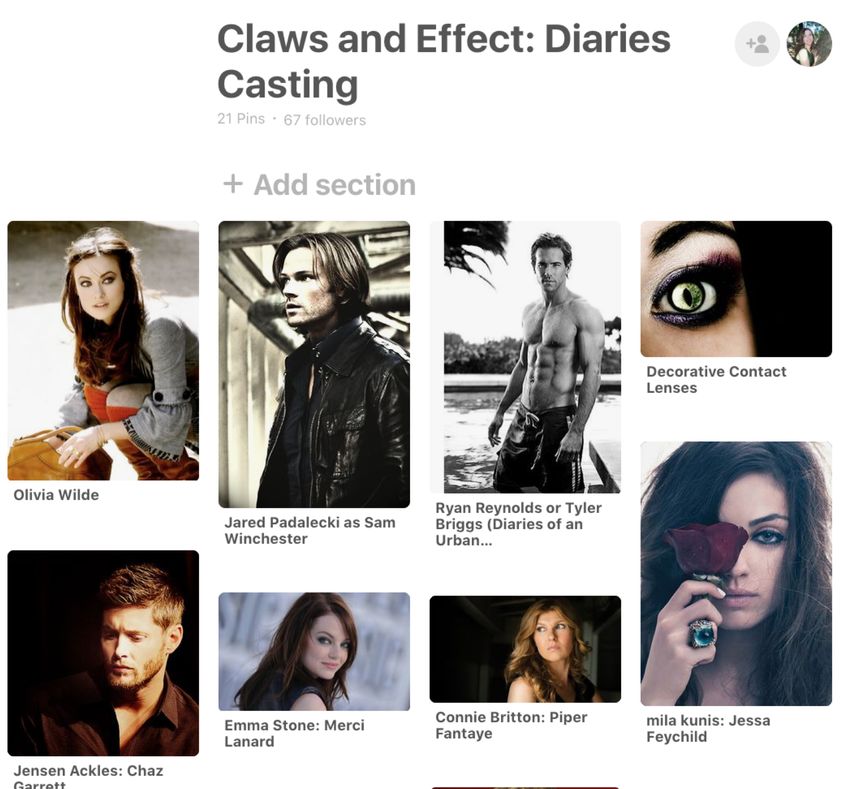850x789 pixels.
Task: Open the green cat-eye contact lens pin
Action: pos(736,288)
